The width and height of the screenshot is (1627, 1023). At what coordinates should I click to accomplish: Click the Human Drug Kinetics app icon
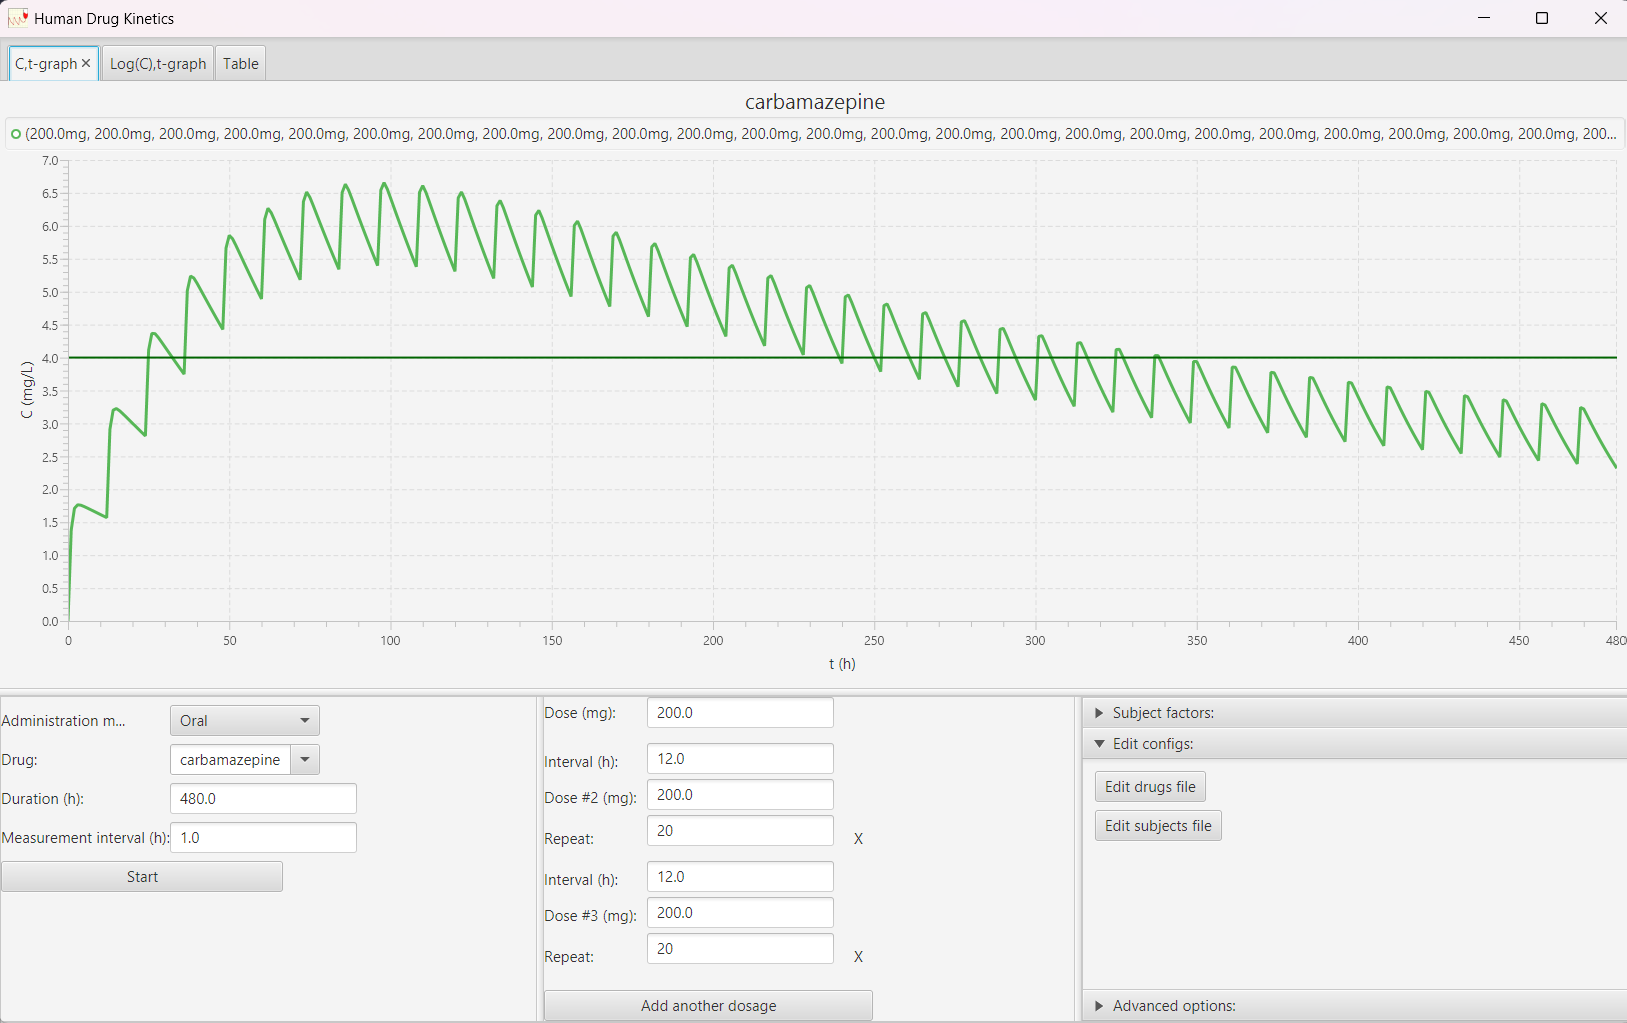click(18, 18)
